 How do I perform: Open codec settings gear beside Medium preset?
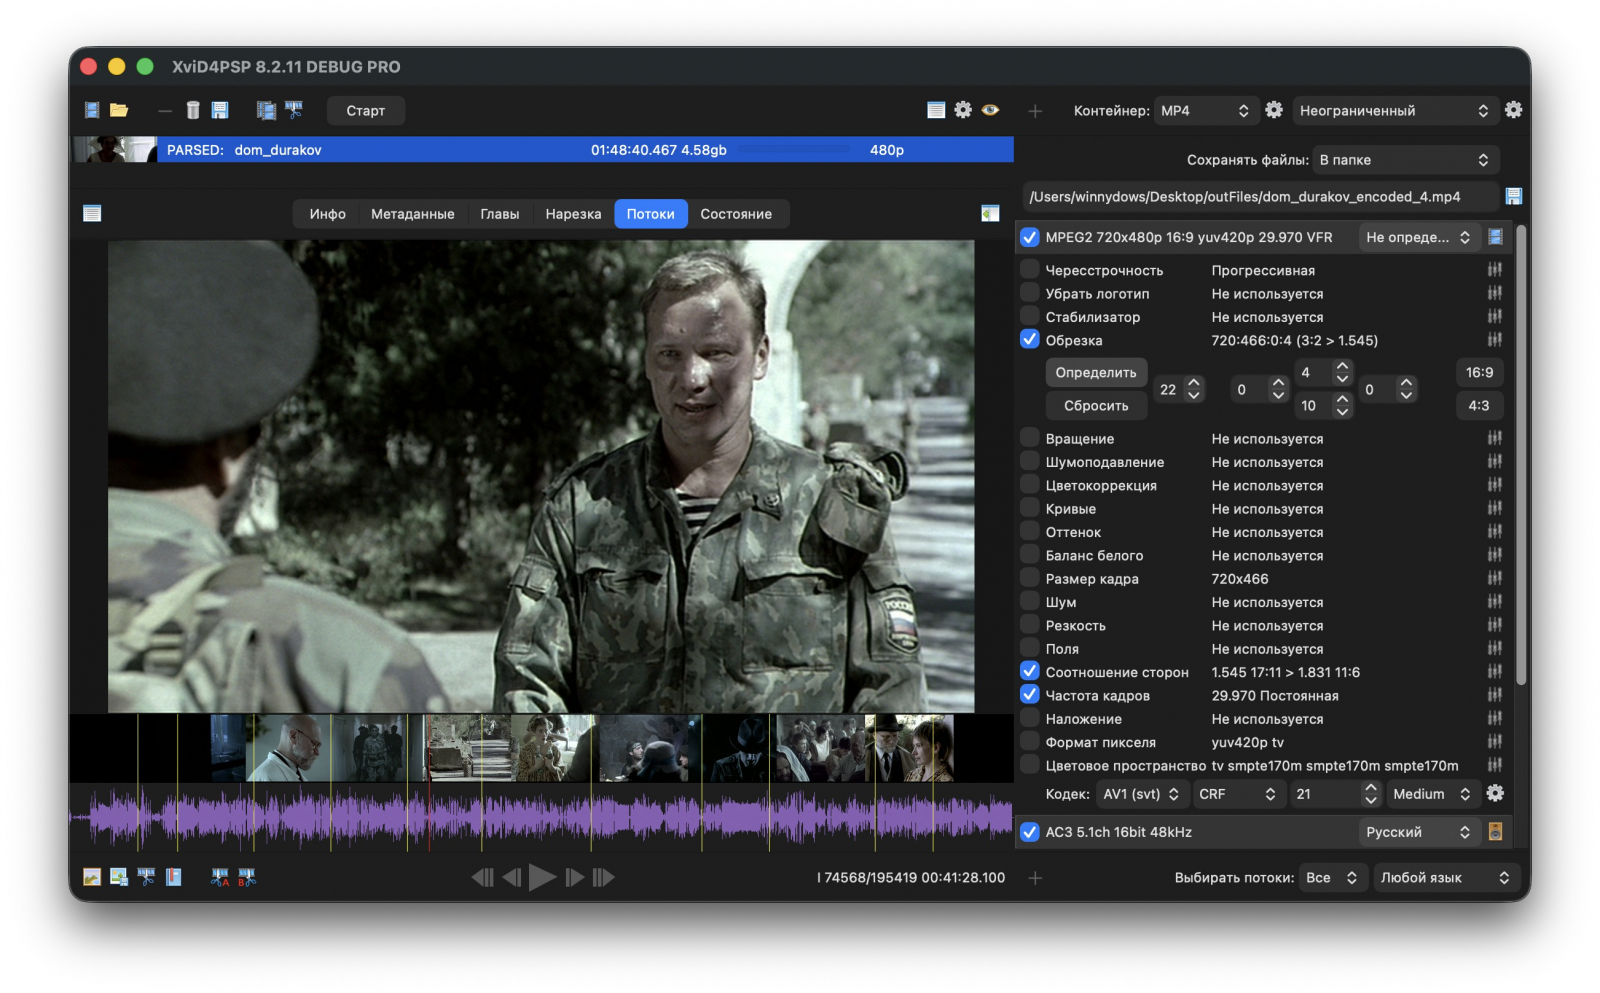coord(1495,793)
